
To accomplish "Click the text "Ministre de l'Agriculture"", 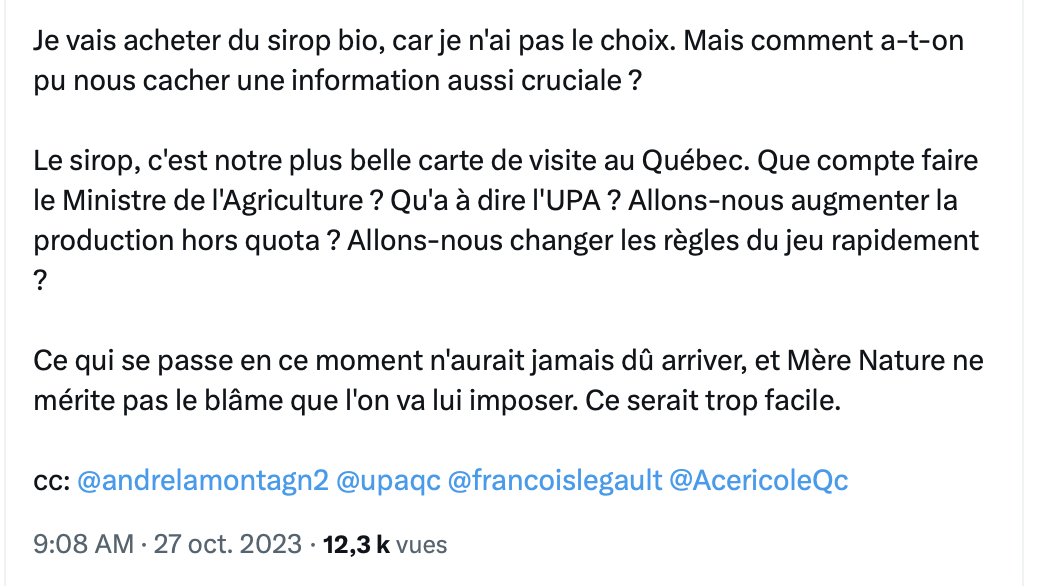I will coord(213,201).
